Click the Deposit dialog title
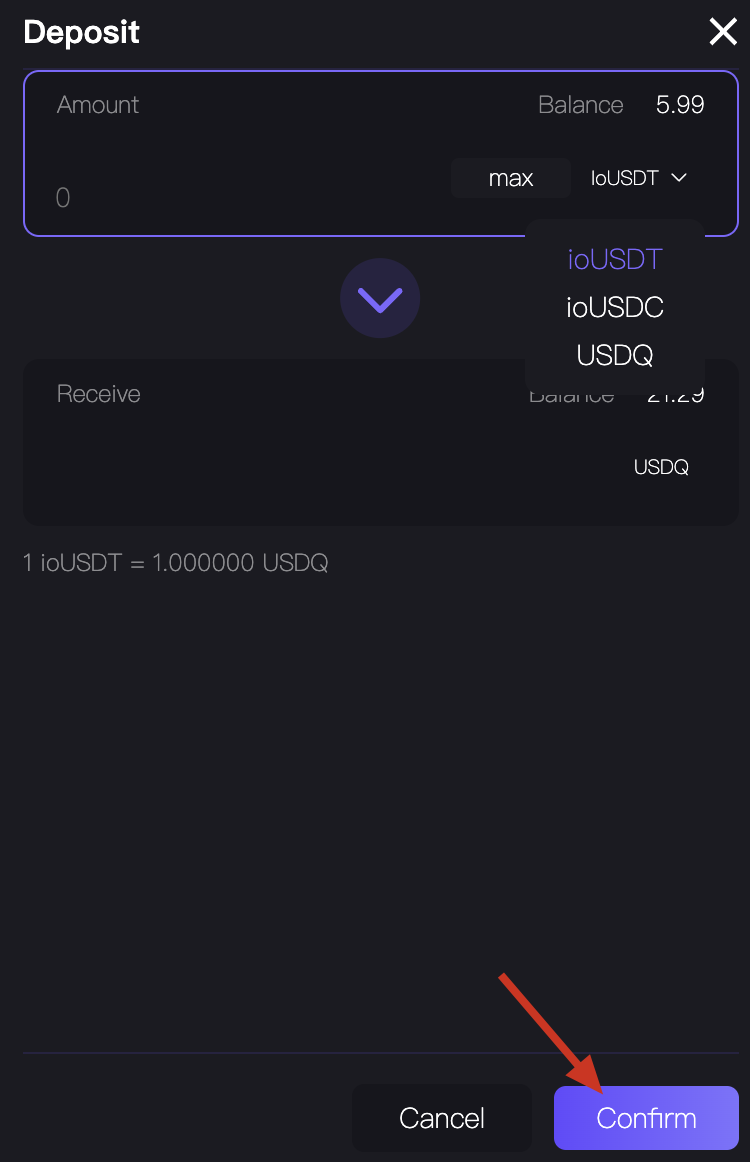The width and height of the screenshot is (750, 1162). point(81,33)
